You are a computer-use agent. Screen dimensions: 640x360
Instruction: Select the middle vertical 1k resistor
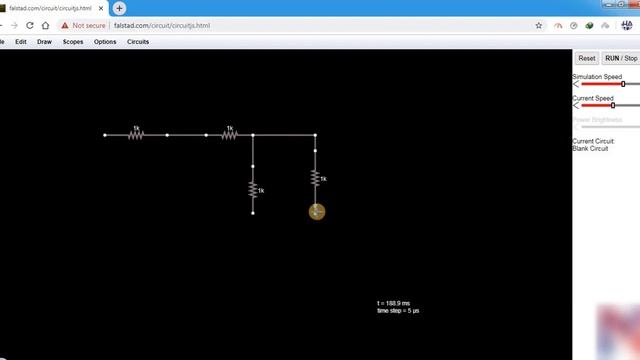point(253,190)
